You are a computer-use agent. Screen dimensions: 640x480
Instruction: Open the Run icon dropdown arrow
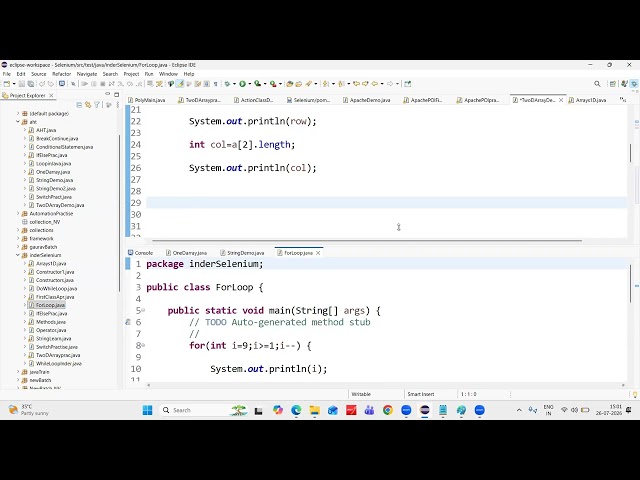click(x=249, y=84)
